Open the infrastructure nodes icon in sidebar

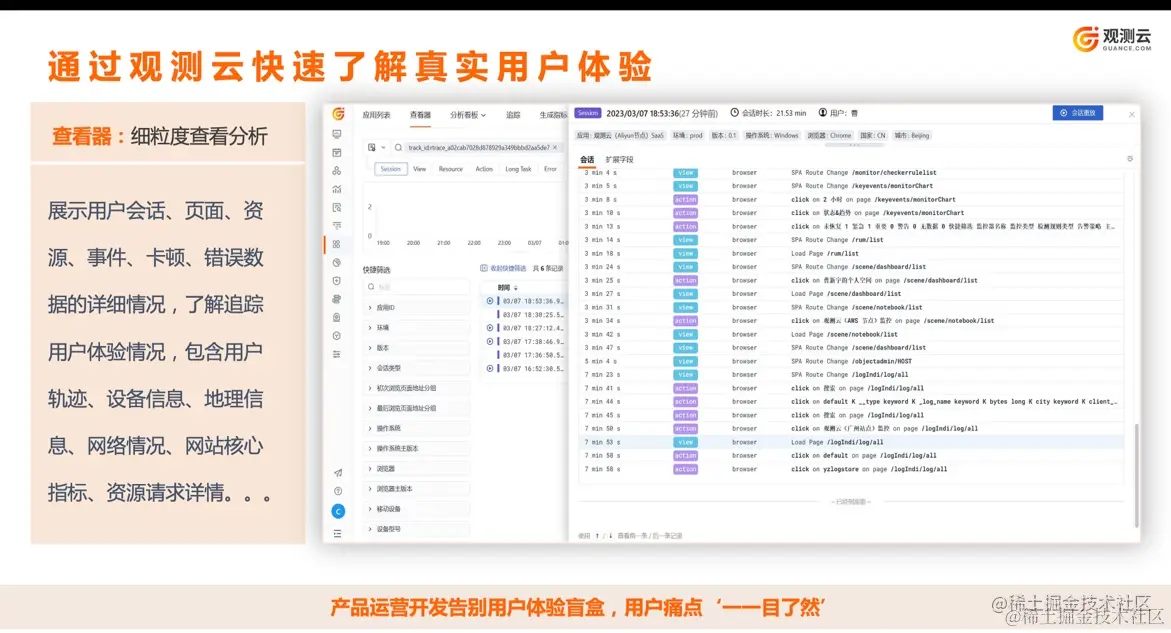(337, 171)
